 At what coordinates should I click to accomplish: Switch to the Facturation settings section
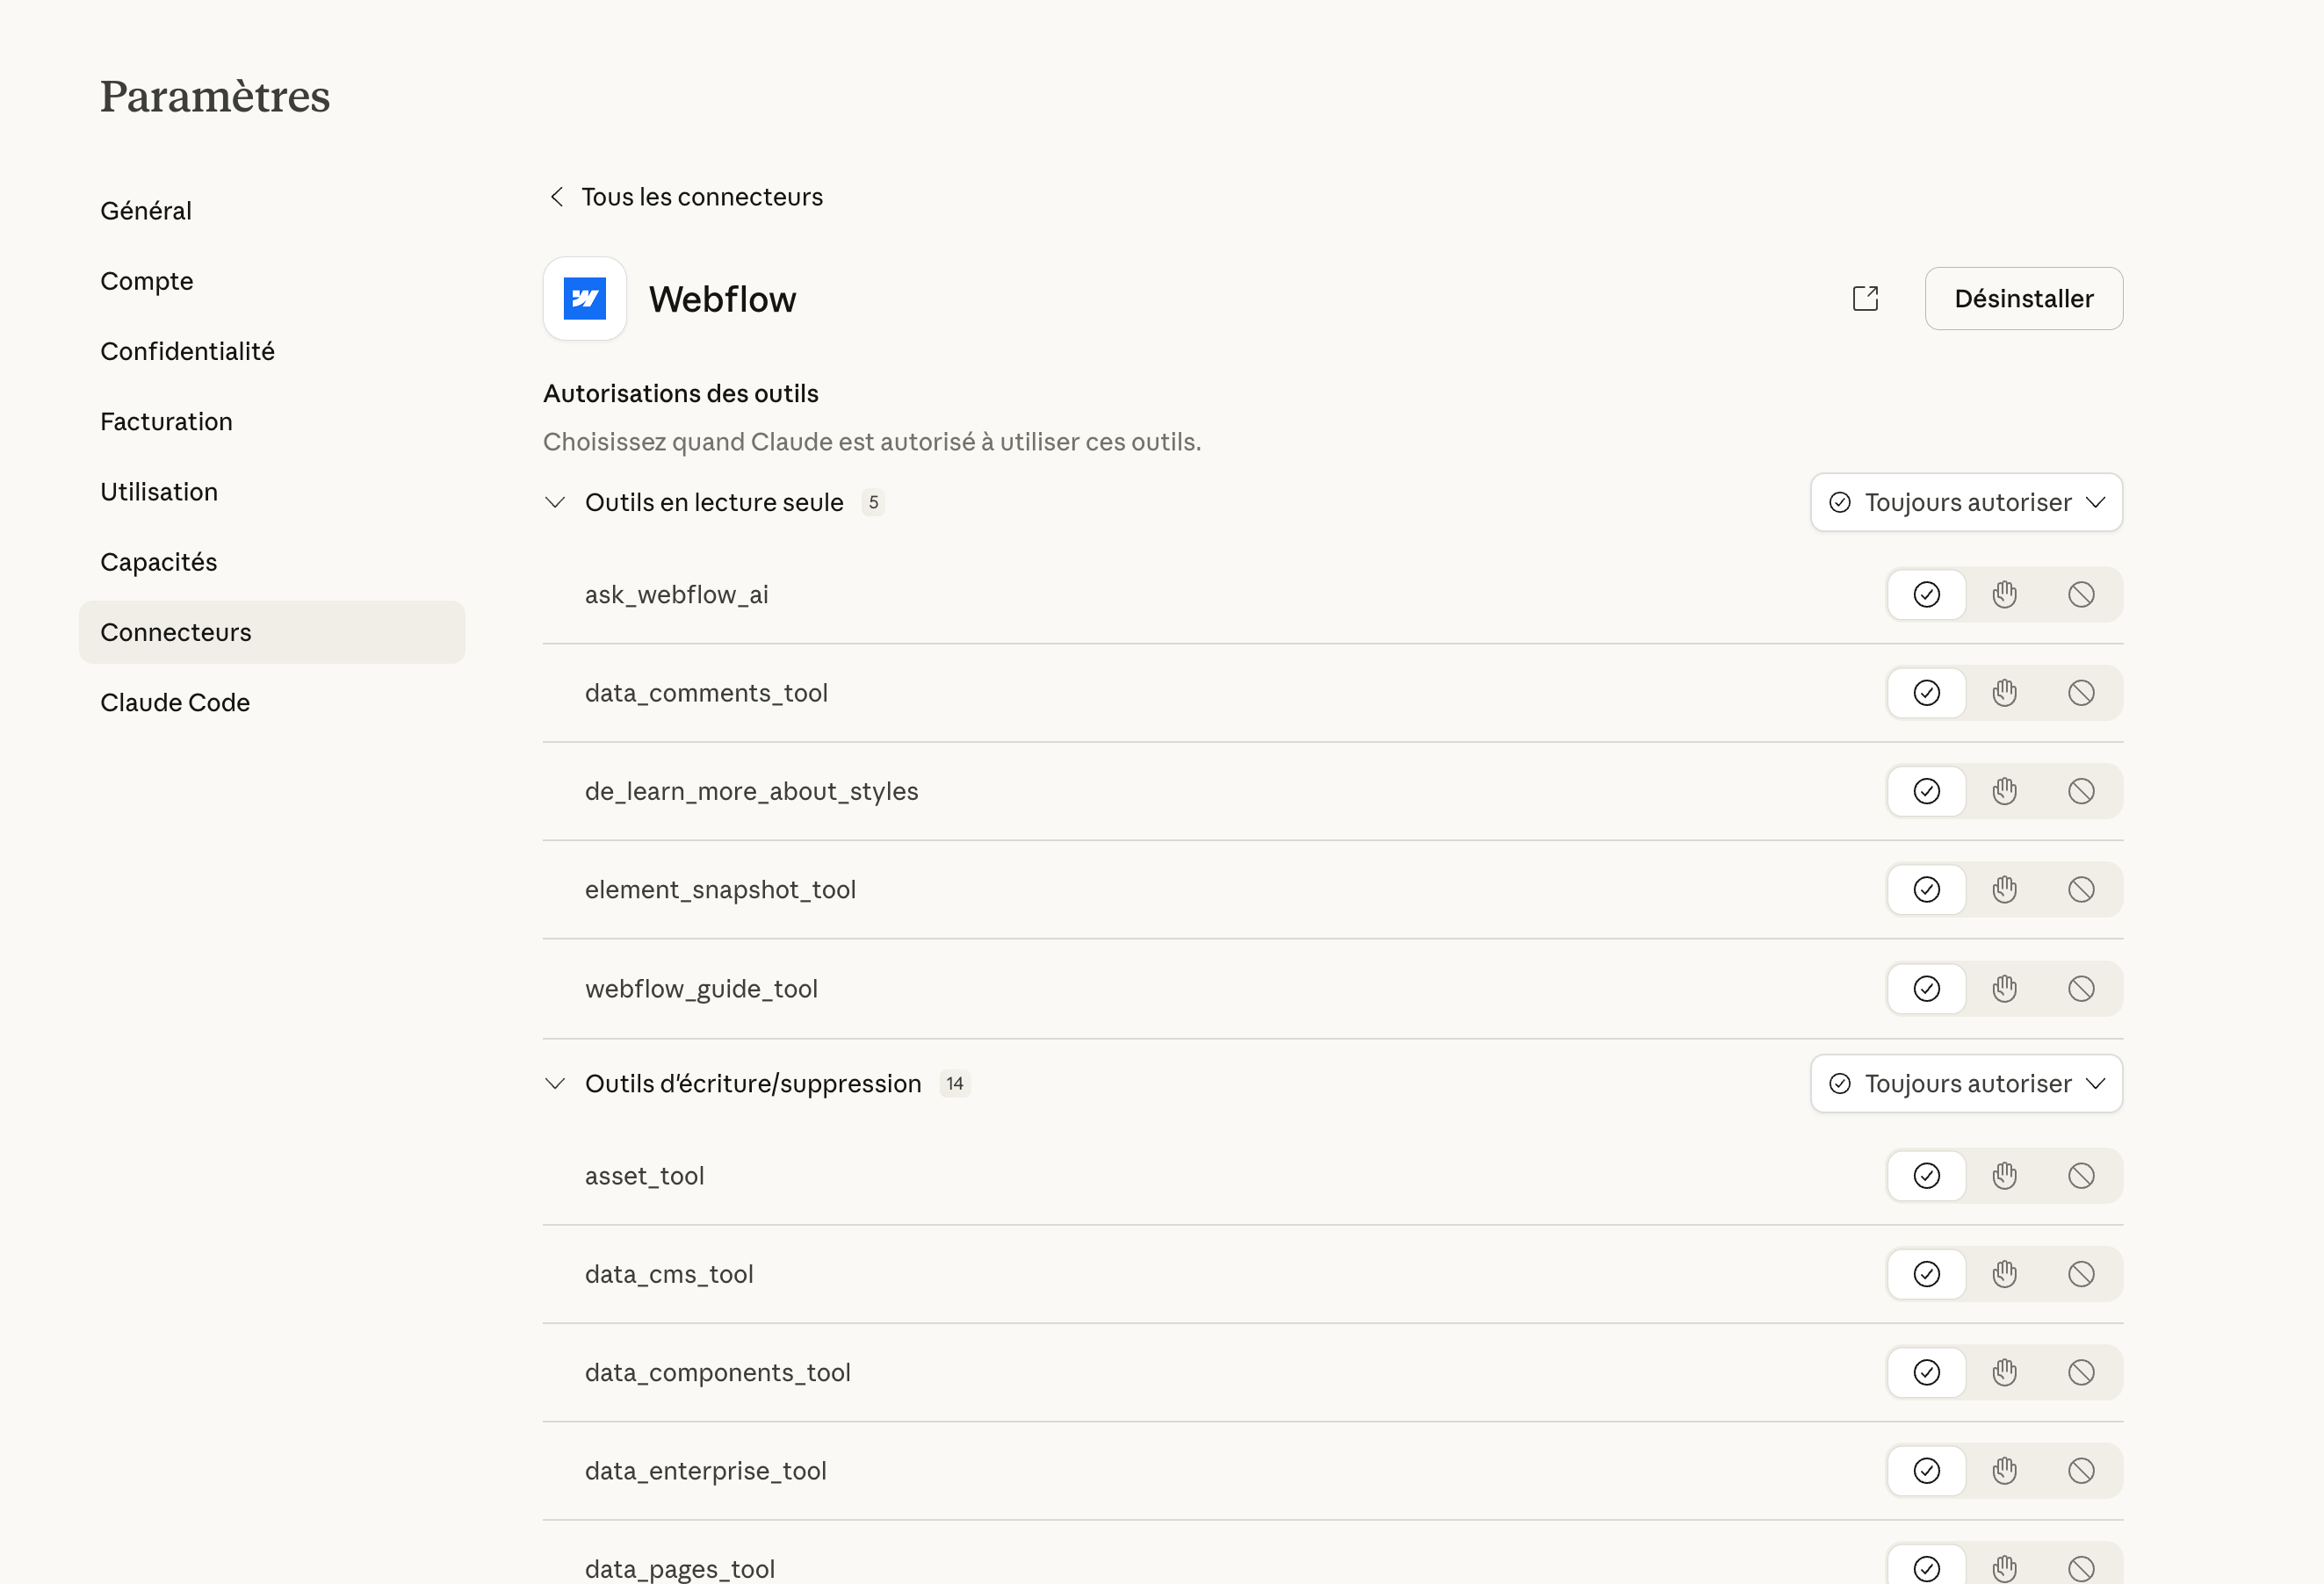pos(166,421)
